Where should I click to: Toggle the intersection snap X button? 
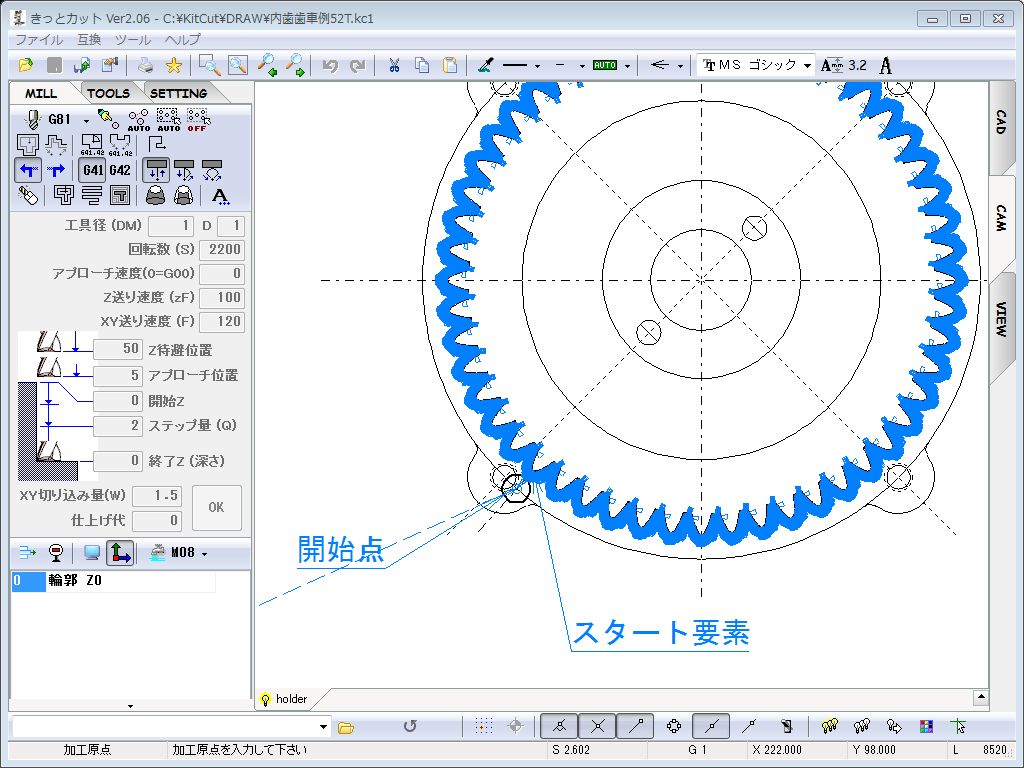tap(598, 726)
